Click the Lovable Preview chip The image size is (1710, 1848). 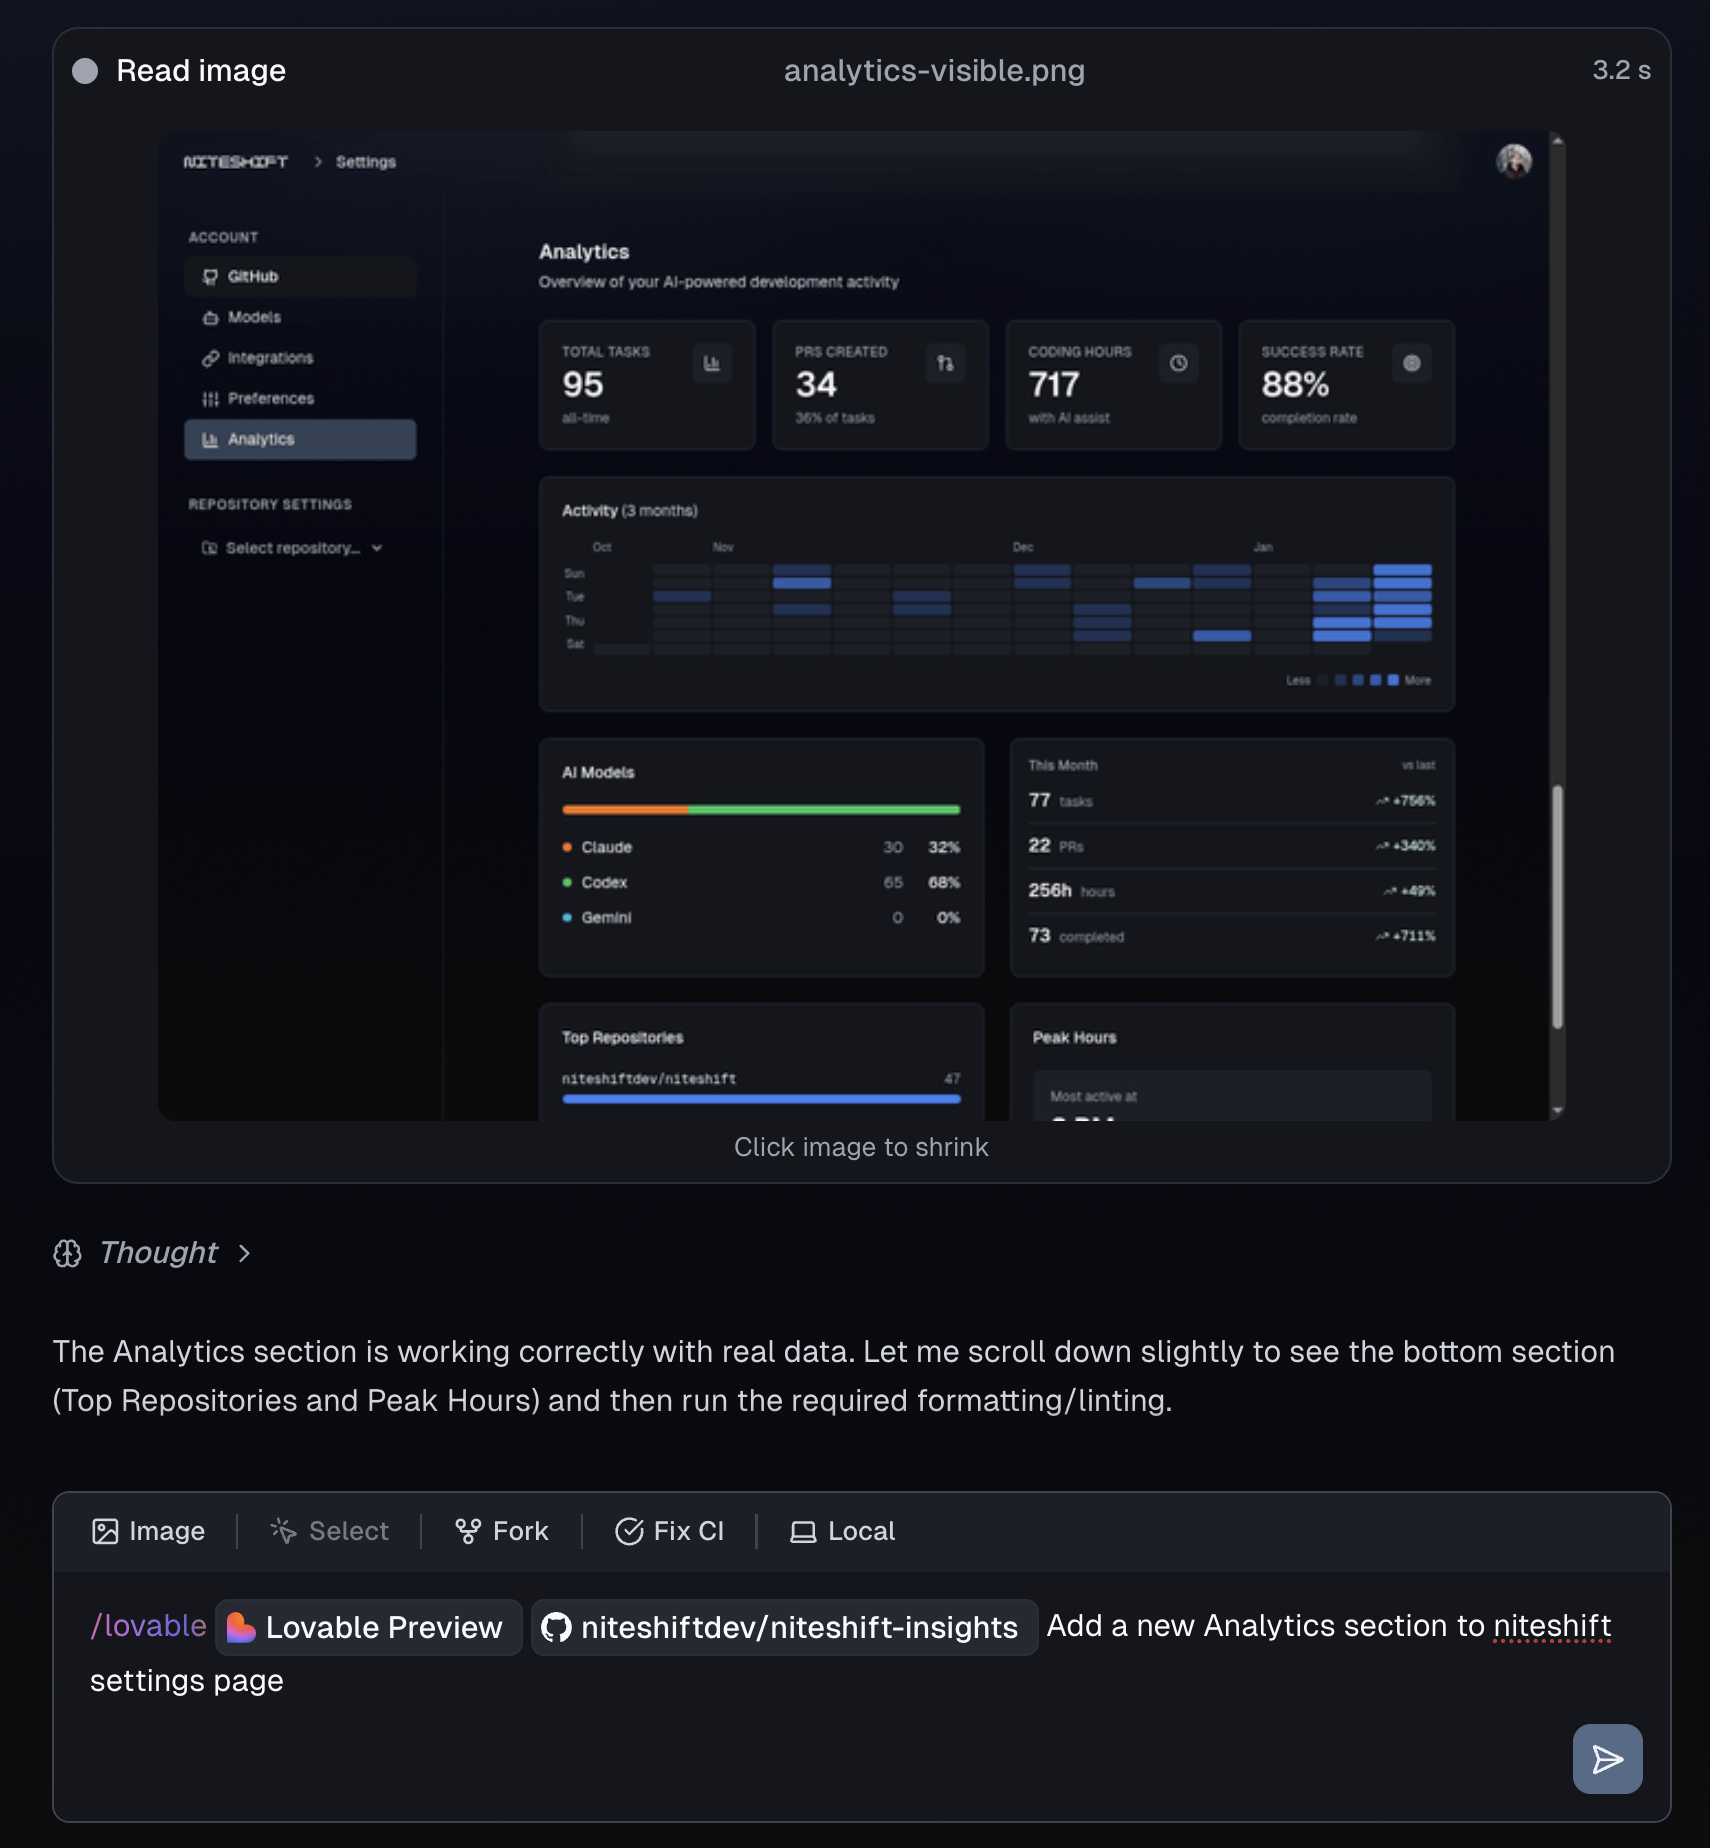click(368, 1627)
